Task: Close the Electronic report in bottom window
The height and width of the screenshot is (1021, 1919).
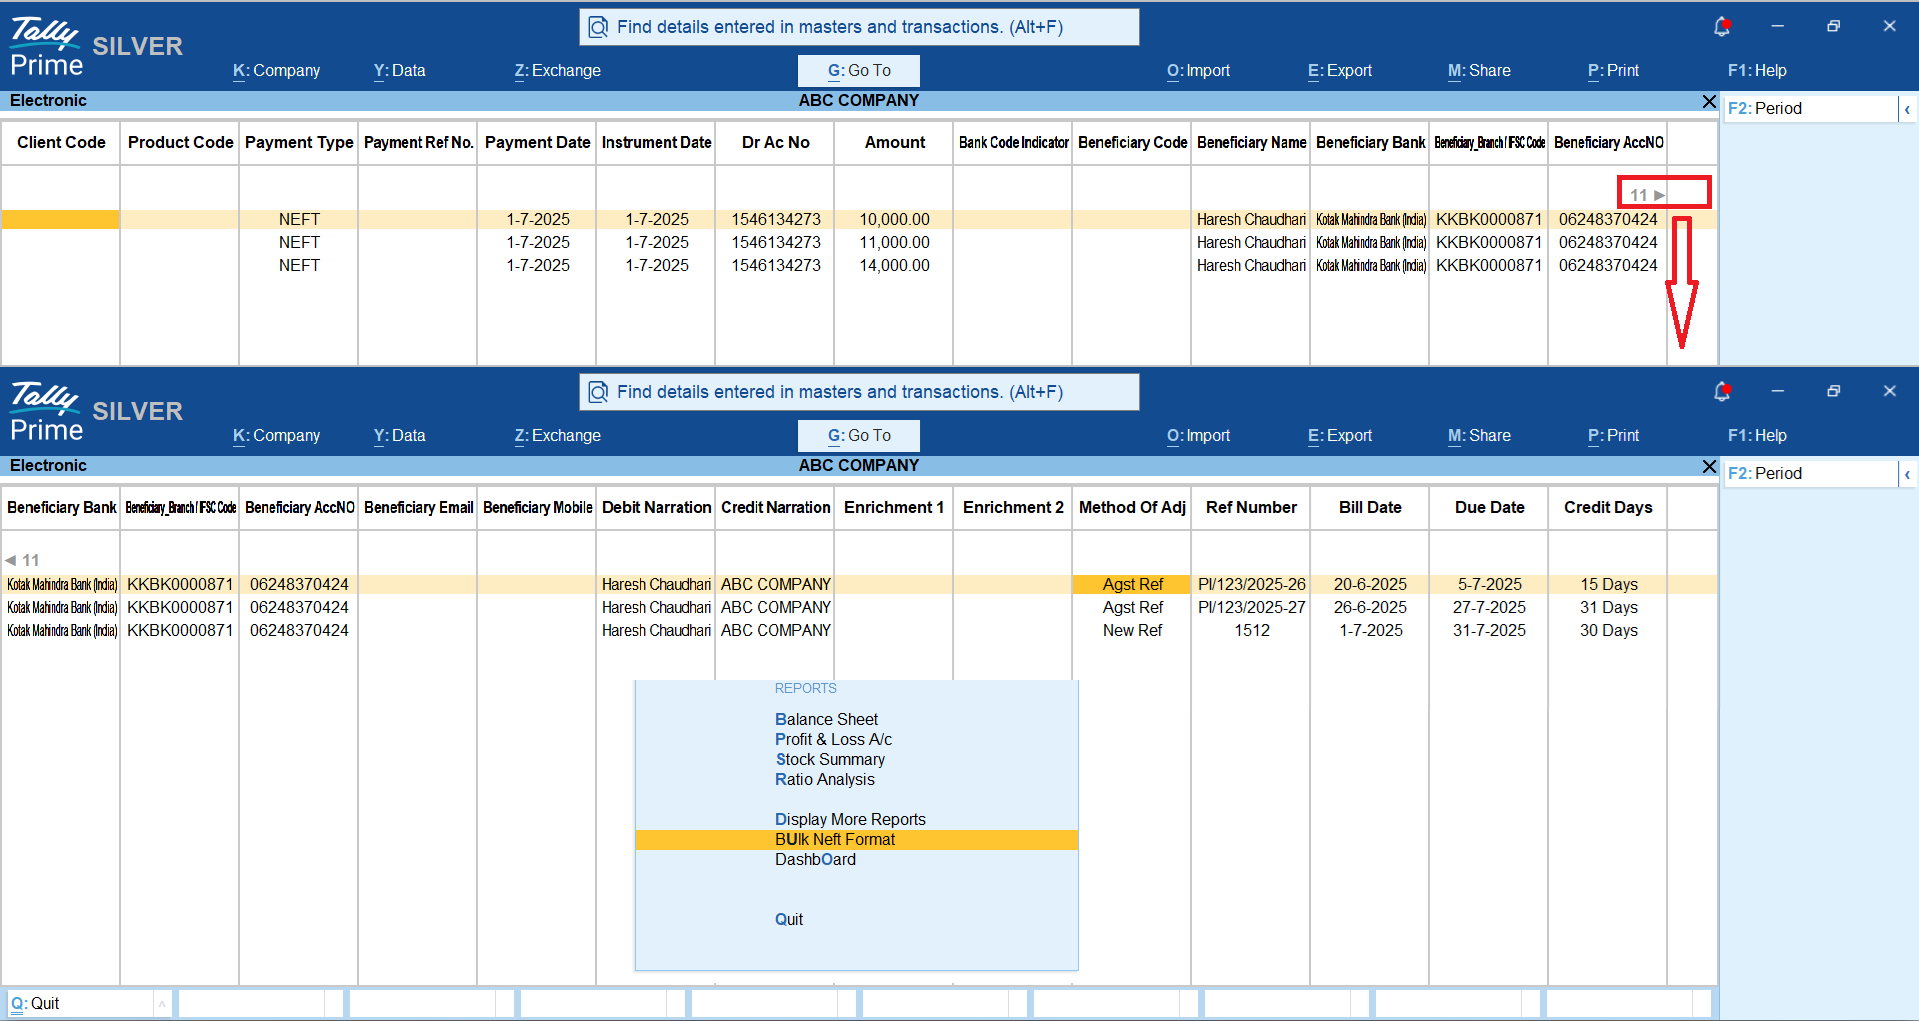Action: [x=1709, y=466]
